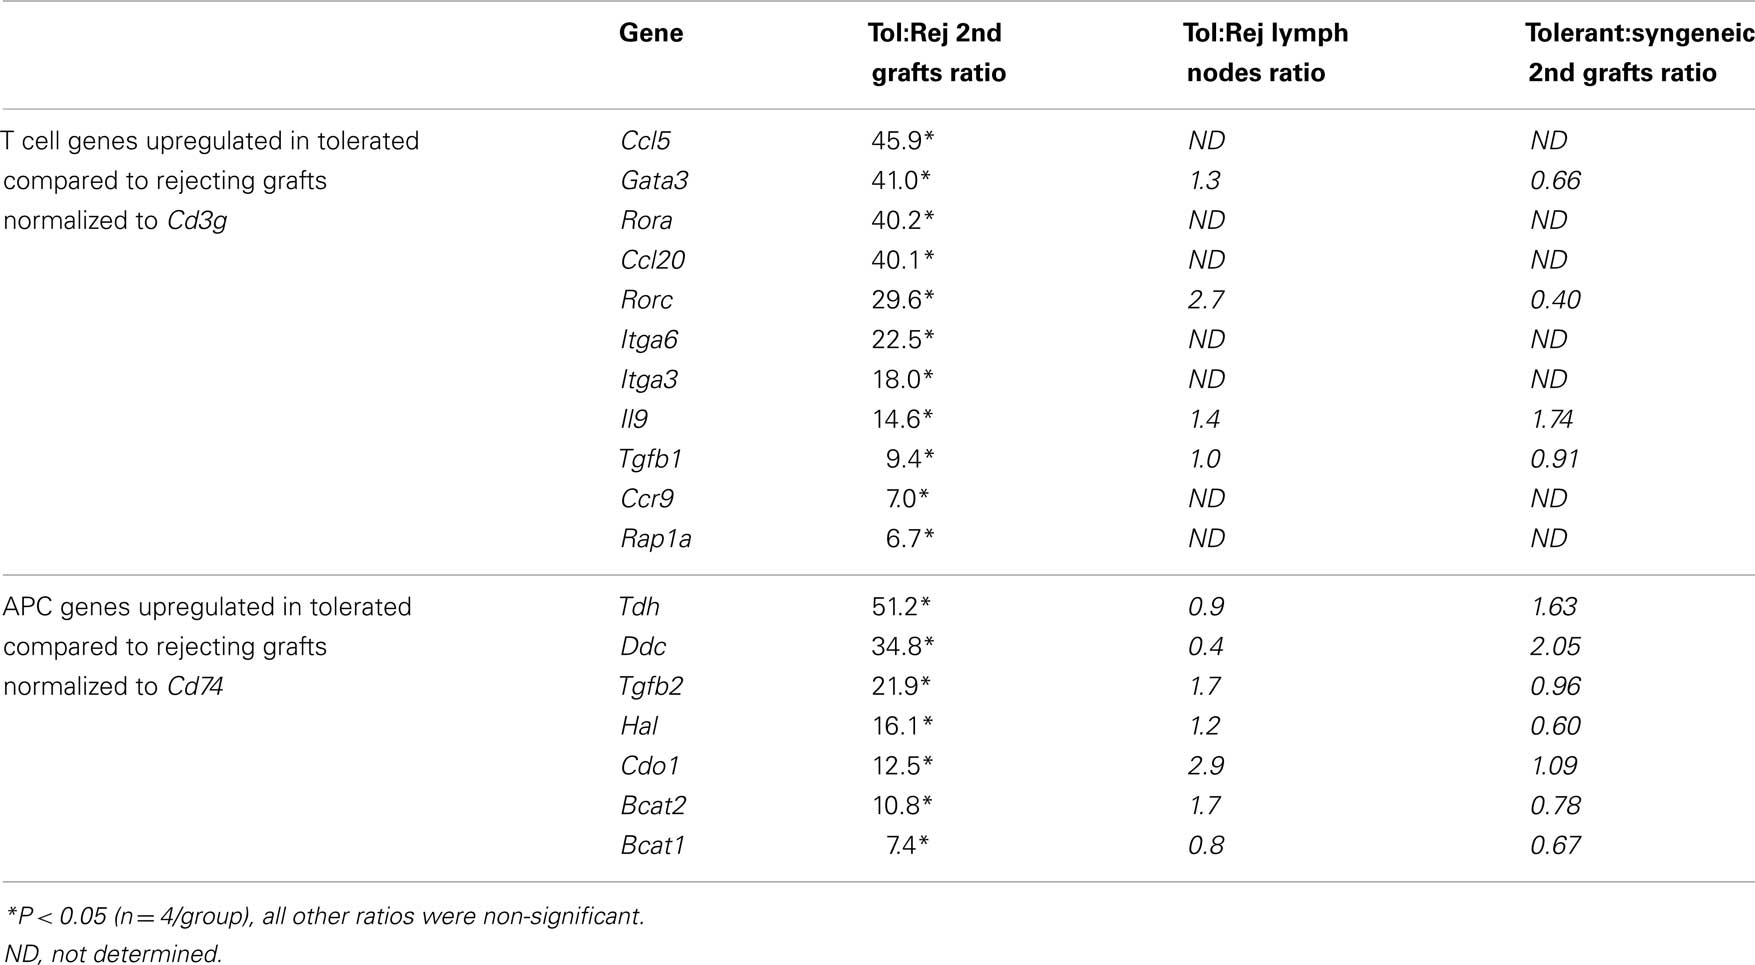Image resolution: width=1755 pixels, height=965 pixels.
Task: Click the Tolerant:syngeneic 2nd grafts ratio header
Action: pyautogui.click(x=1638, y=53)
